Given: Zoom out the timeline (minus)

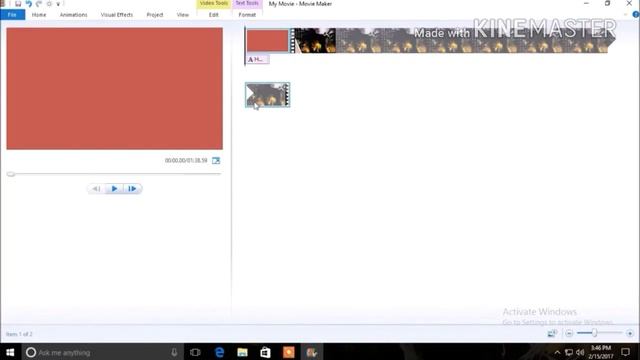Looking at the screenshot, I should 569,333.
